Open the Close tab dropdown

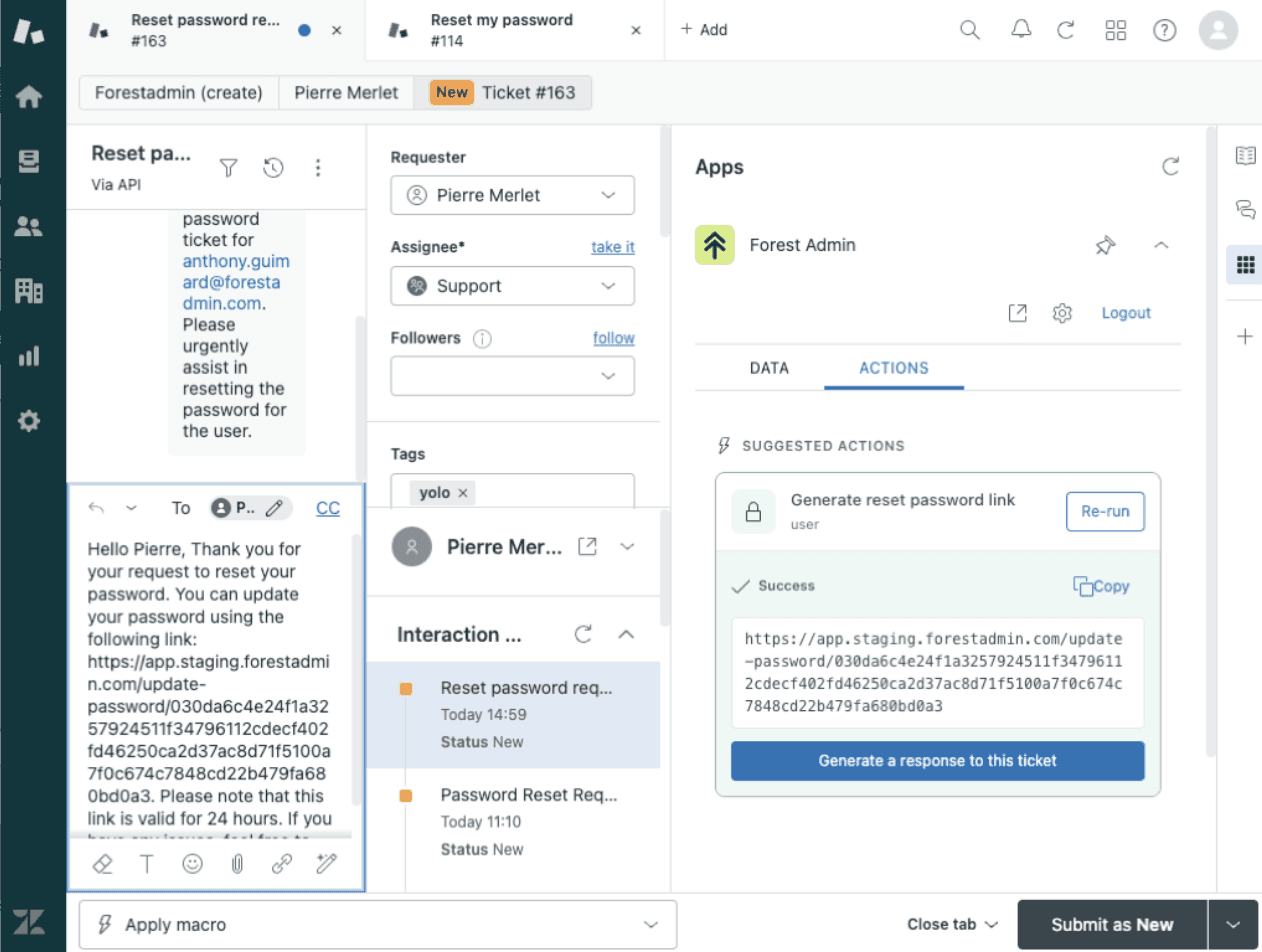(x=953, y=925)
